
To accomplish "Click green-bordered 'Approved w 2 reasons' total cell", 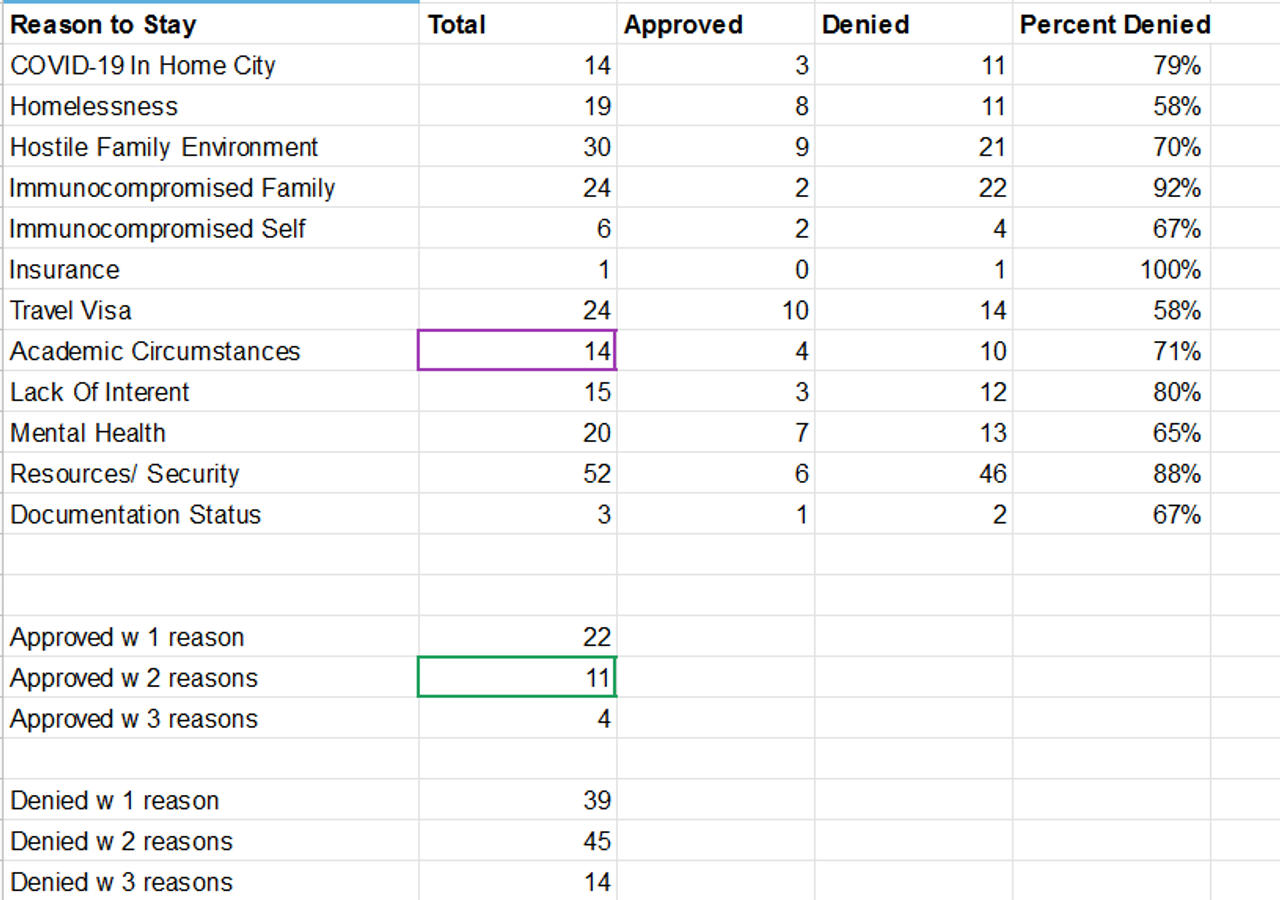I will tap(517, 678).
